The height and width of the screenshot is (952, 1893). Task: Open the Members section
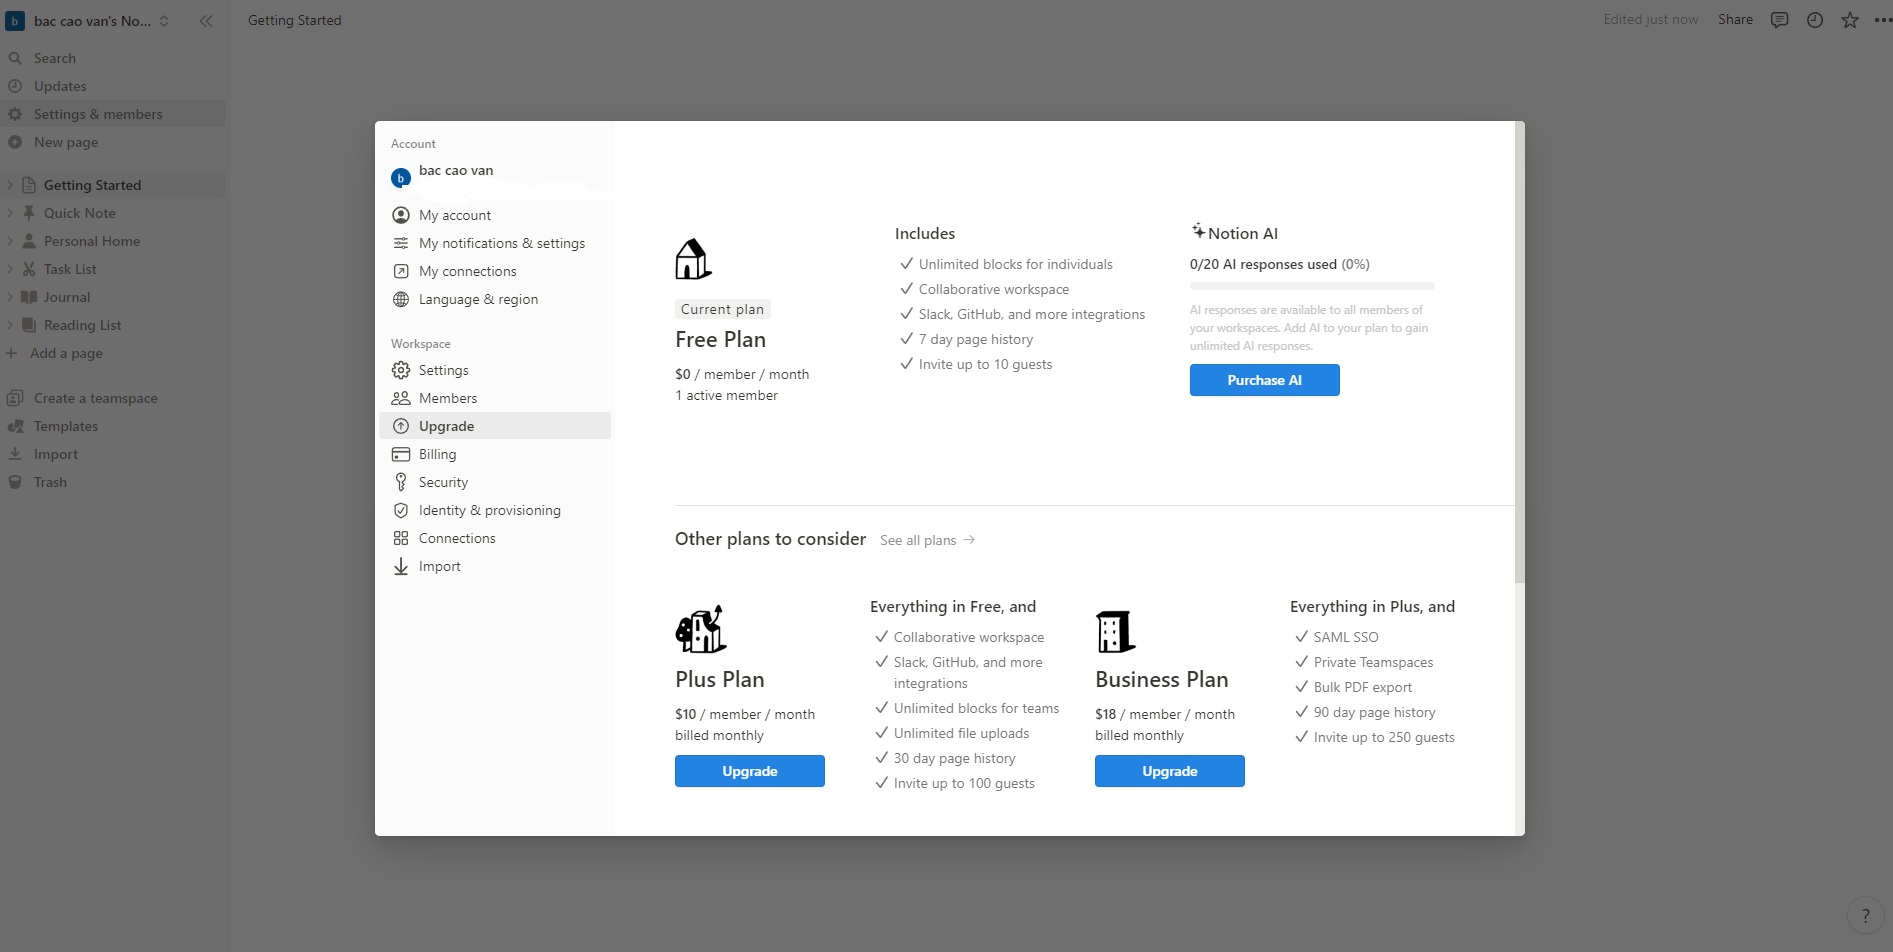[x=495, y=398]
